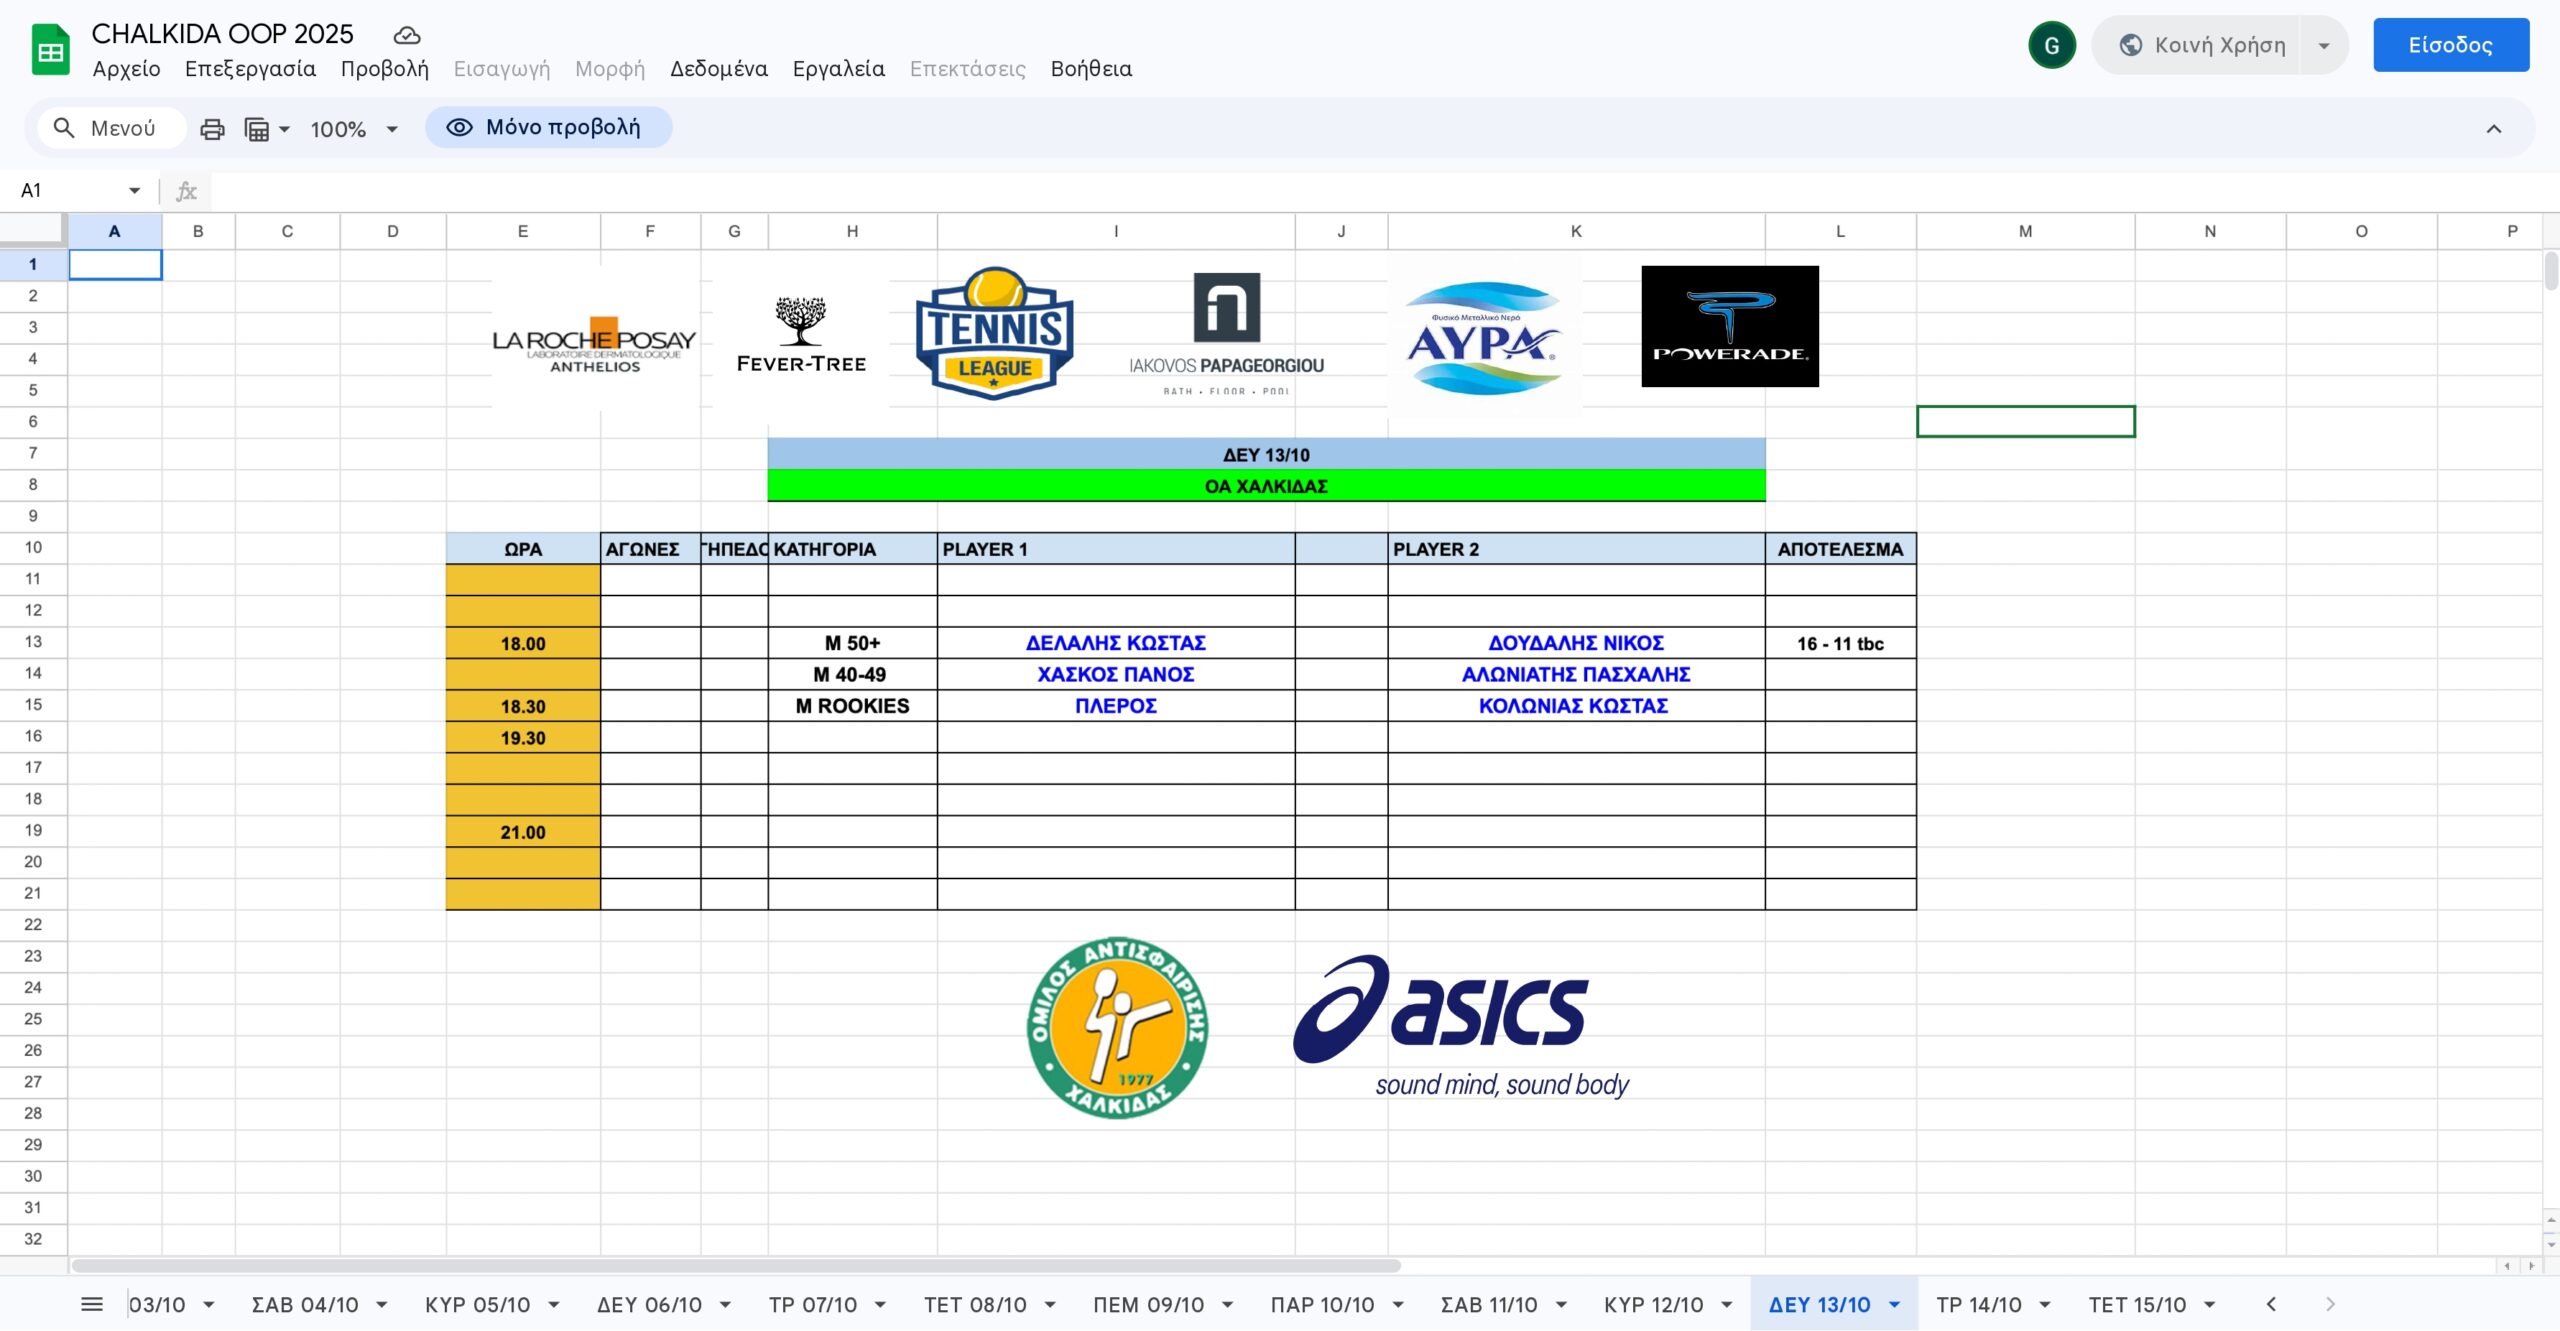The image size is (2560, 1331).
Task: Switch to the ΤΡ 14/10 sheet tab
Action: click(1978, 1304)
